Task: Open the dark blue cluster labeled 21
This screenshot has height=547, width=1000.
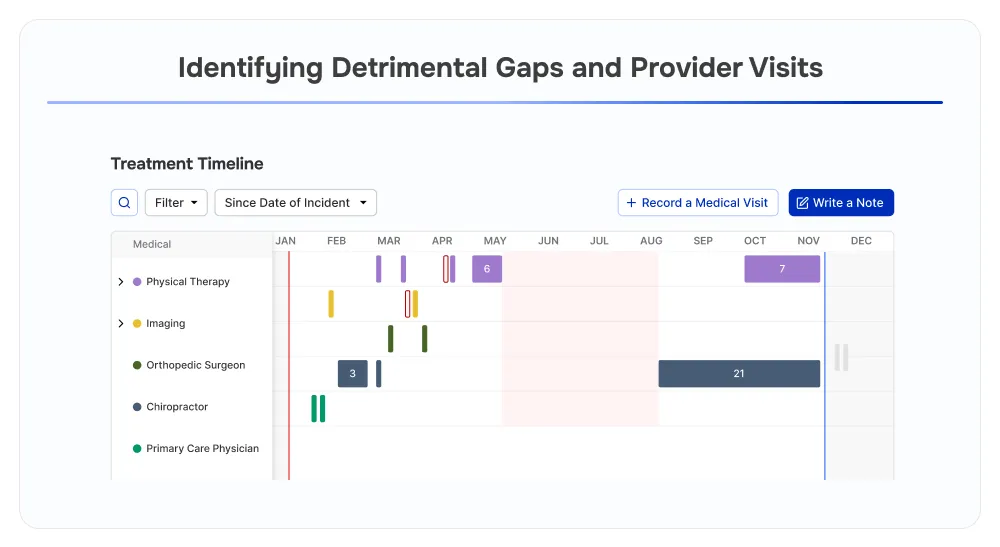Action: click(739, 374)
